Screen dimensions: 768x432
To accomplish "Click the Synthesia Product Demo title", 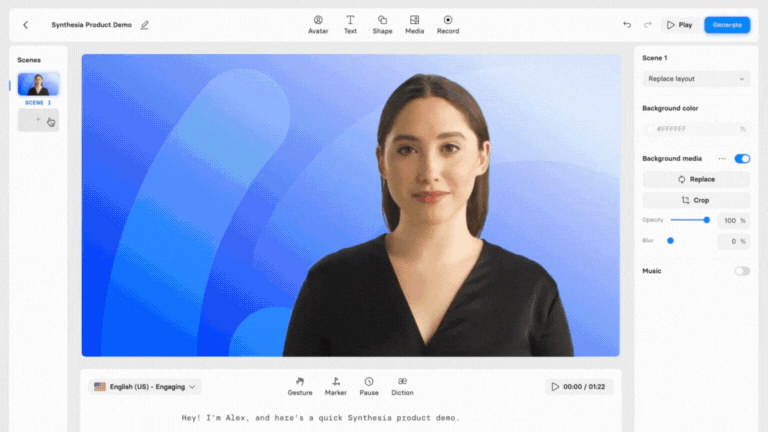I will tap(92, 25).
